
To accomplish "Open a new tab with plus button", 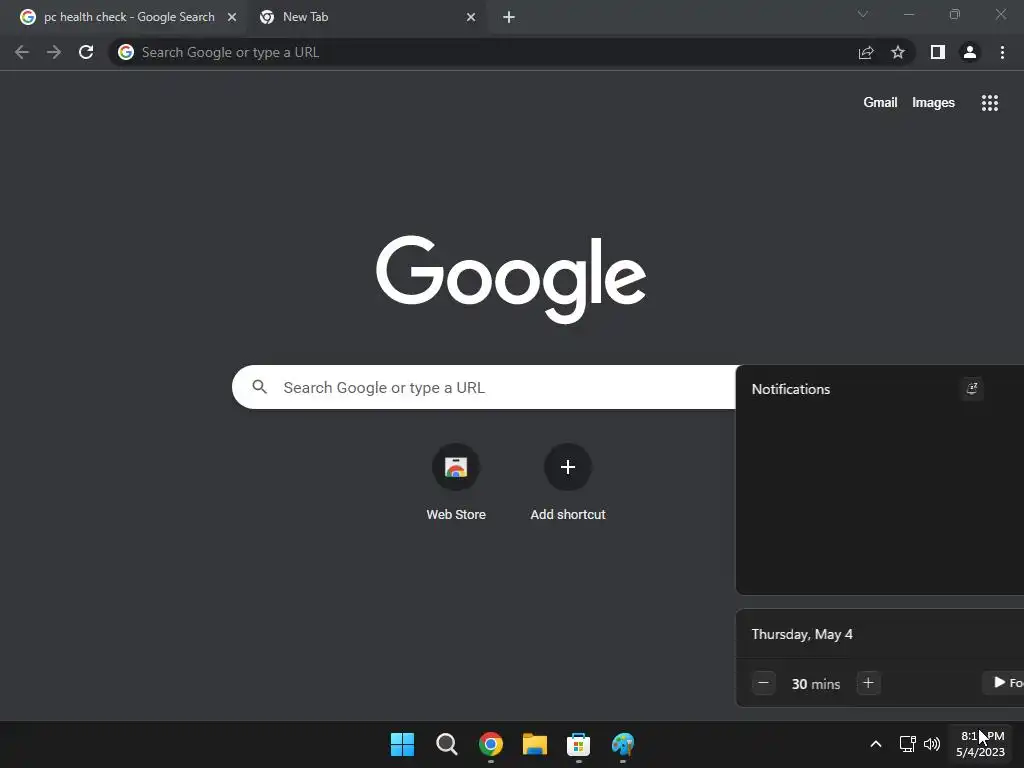I will (x=509, y=18).
